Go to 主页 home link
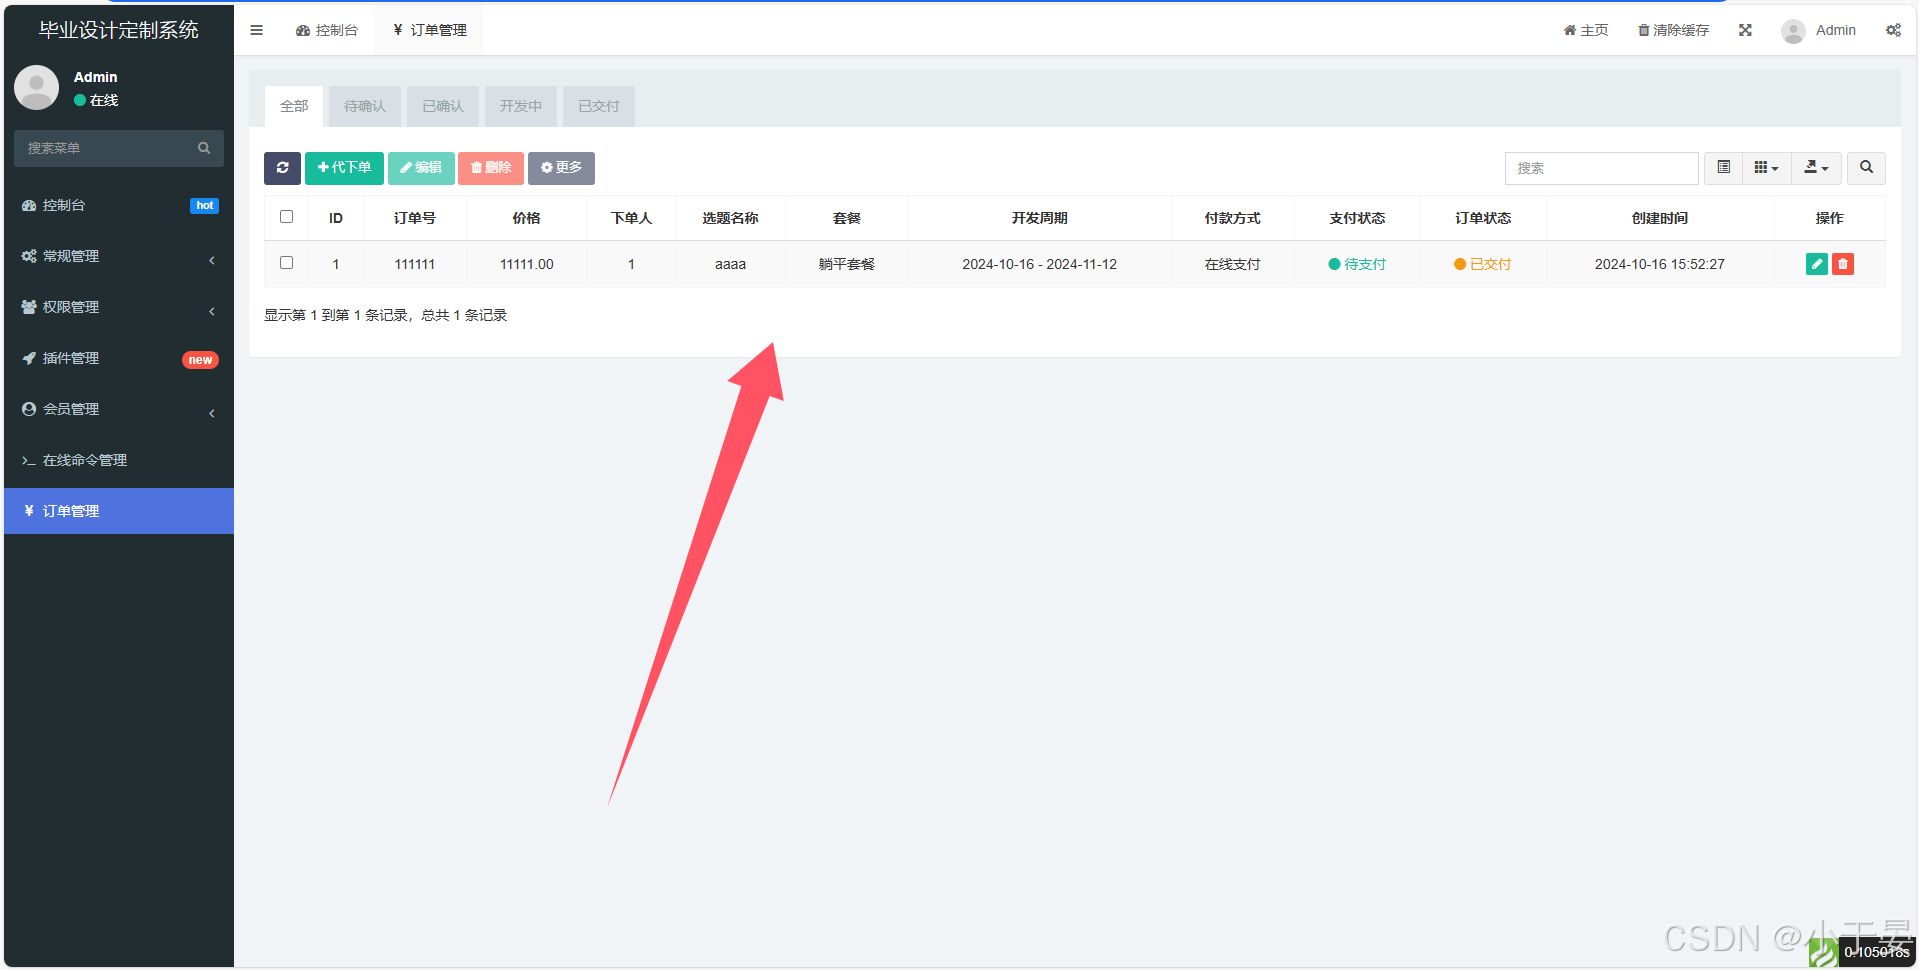This screenshot has width=1919, height=970. pos(1586,30)
